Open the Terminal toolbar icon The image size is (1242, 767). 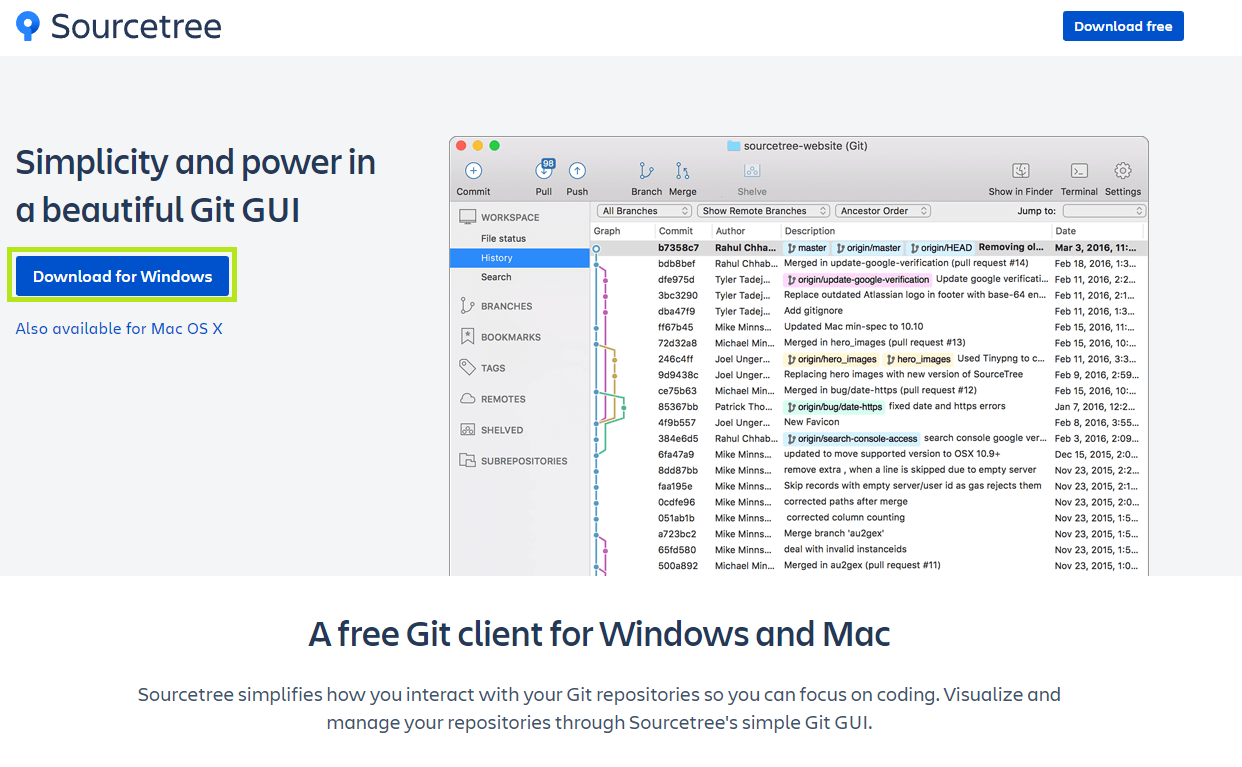coord(1079,171)
